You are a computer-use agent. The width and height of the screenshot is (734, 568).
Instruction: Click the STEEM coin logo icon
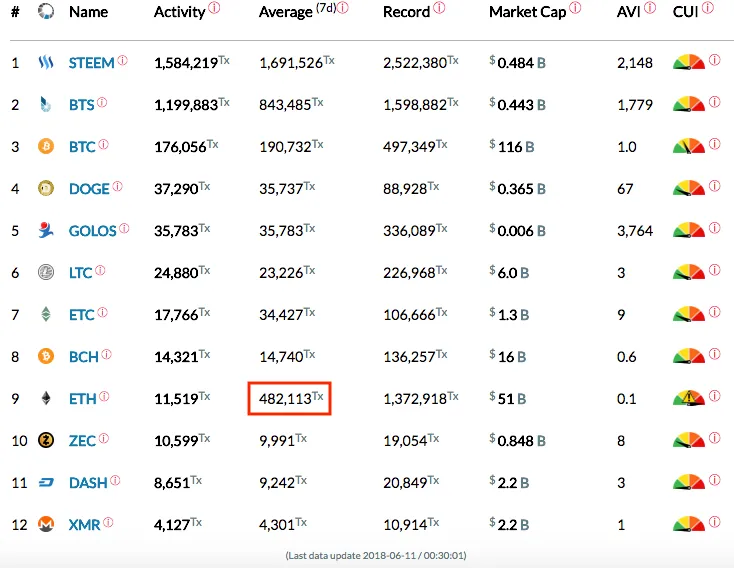46,62
